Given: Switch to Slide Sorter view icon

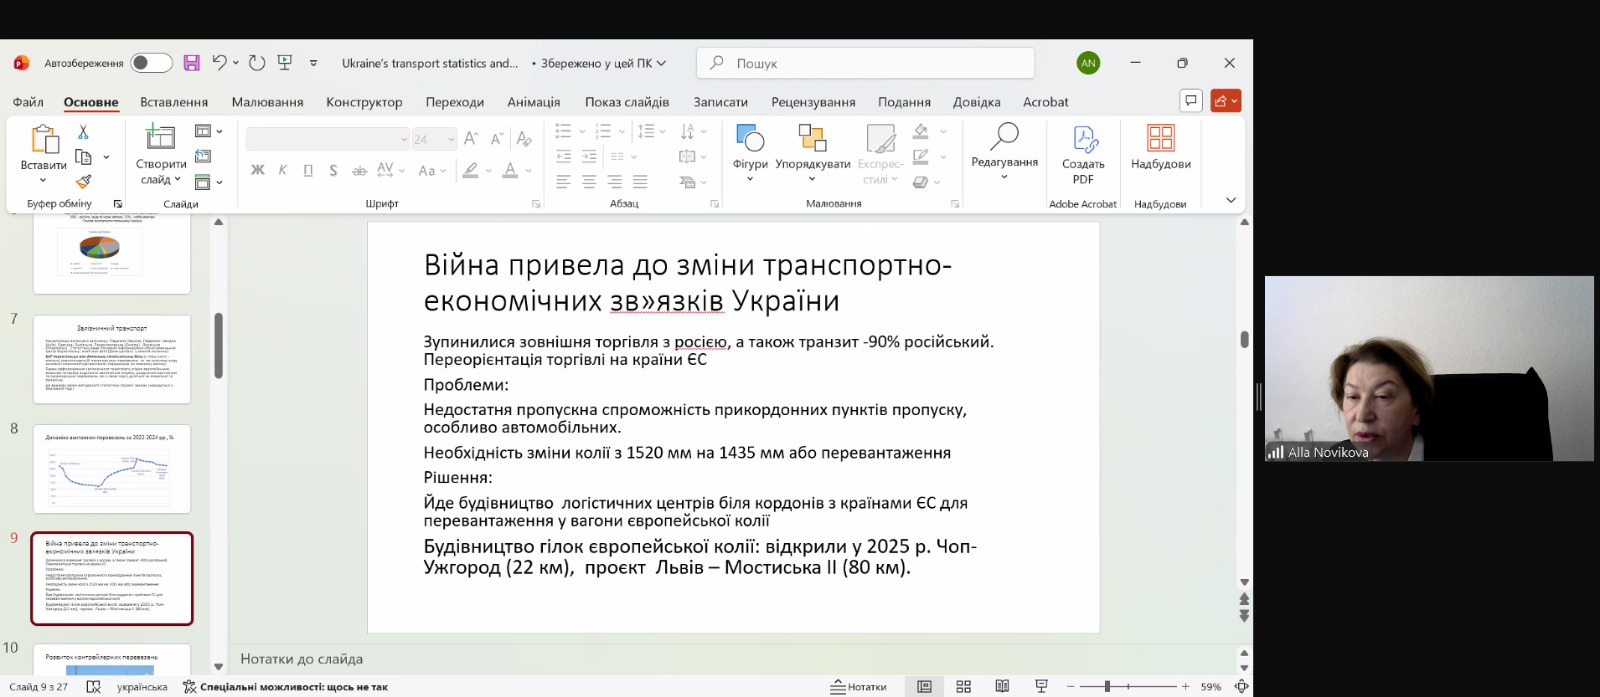Looking at the screenshot, I should click(963, 687).
